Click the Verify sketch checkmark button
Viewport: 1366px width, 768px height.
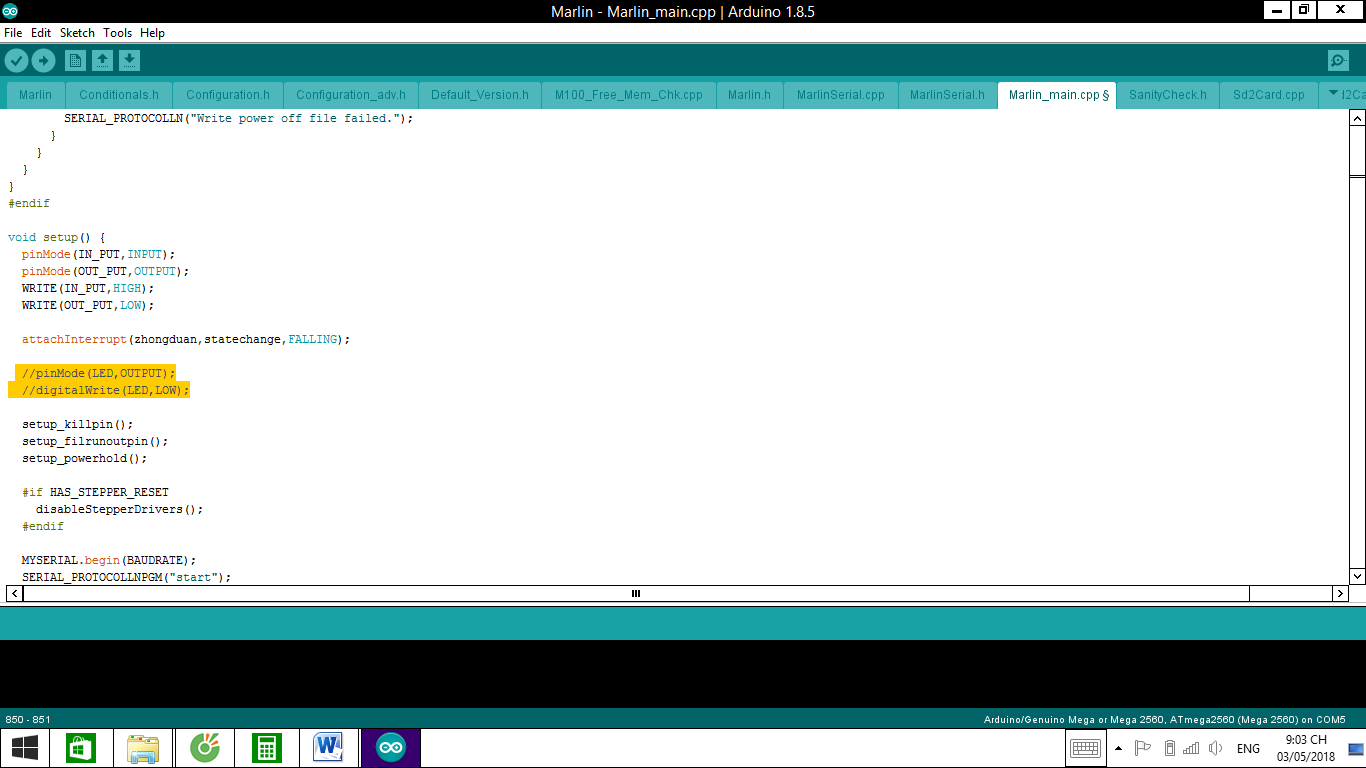pyautogui.click(x=16, y=61)
